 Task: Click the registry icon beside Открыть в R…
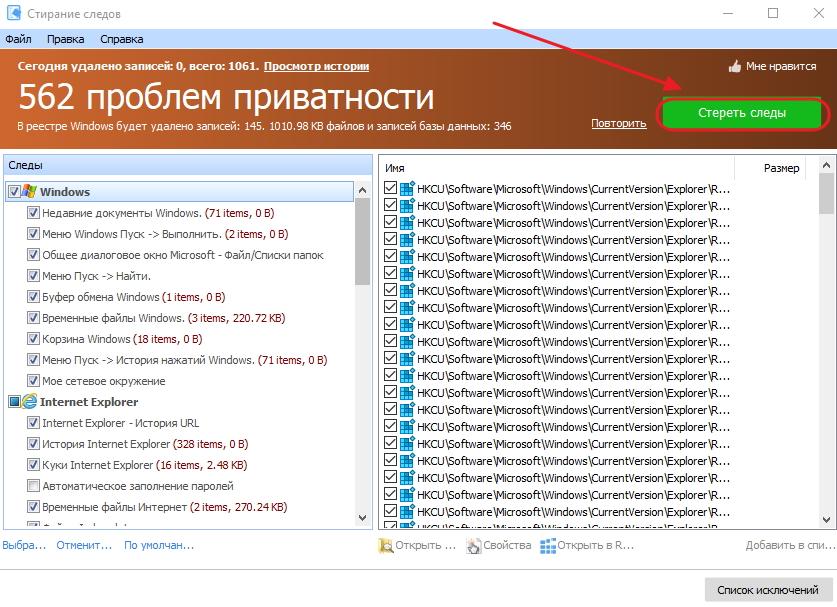548,546
